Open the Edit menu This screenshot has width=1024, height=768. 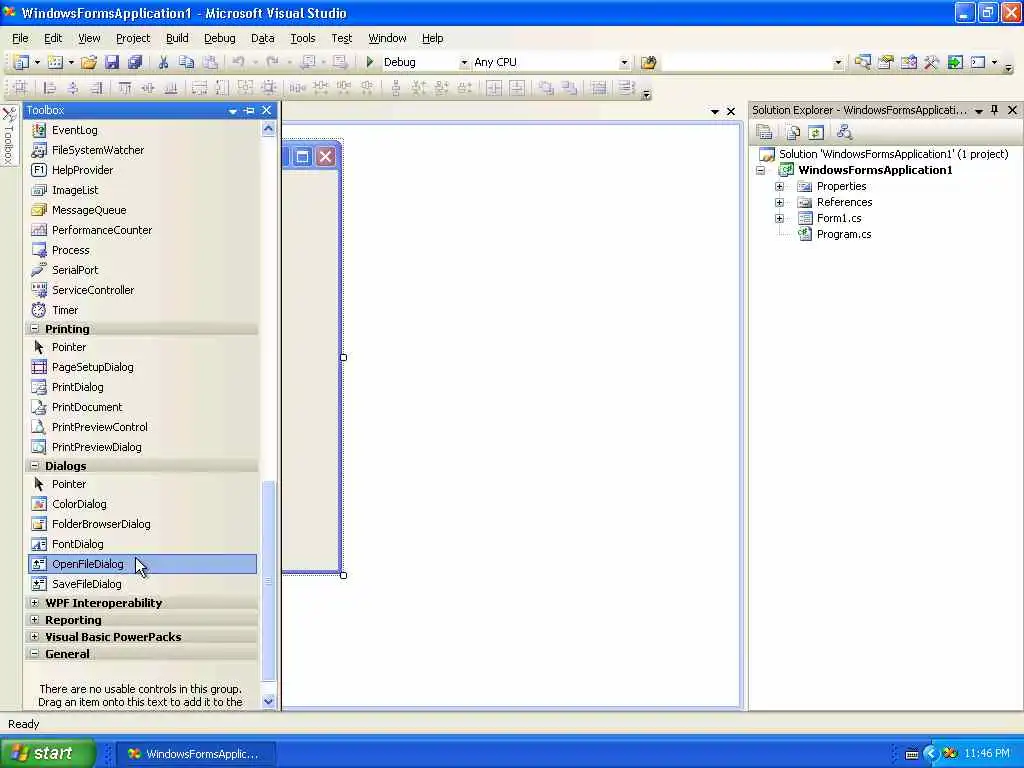(53, 39)
